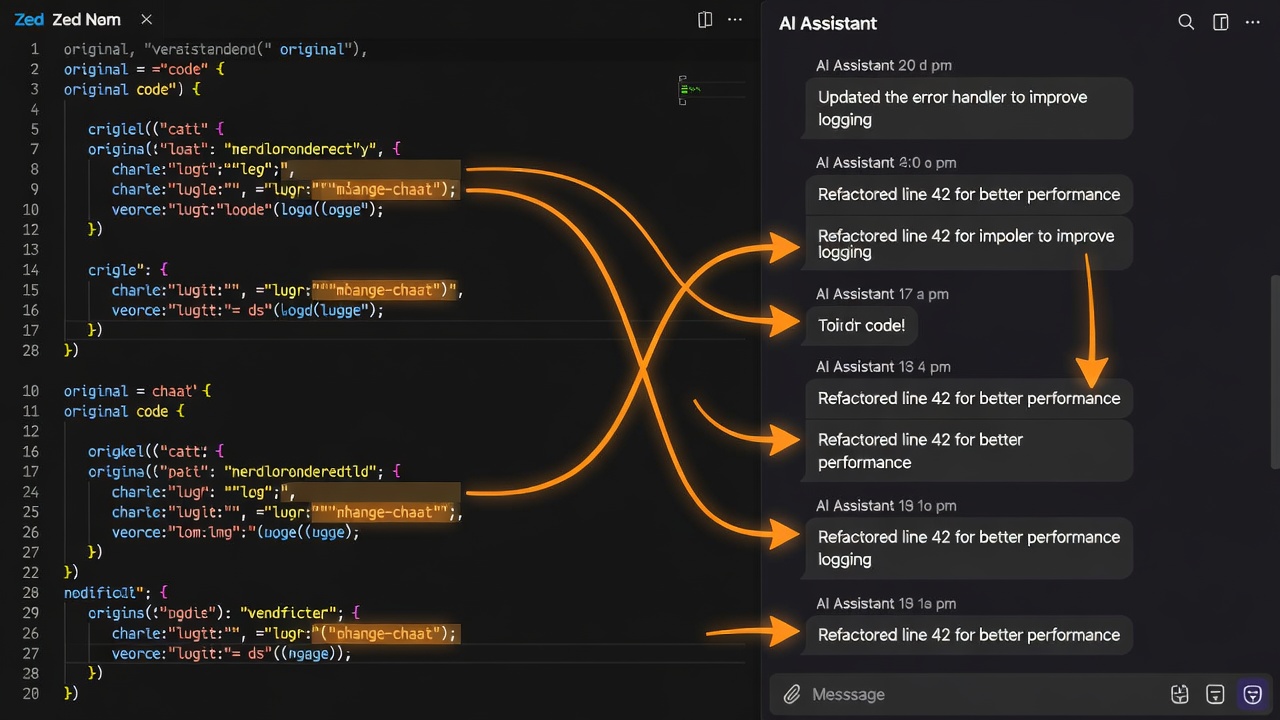Attach a file with the paperclip icon
This screenshot has width=1280, height=720.
[x=791, y=694]
